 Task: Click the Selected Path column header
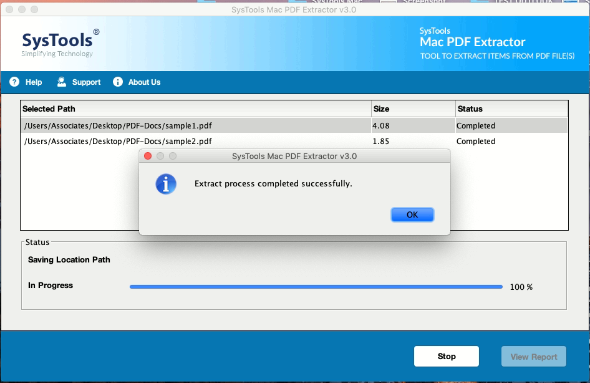tap(196, 109)
